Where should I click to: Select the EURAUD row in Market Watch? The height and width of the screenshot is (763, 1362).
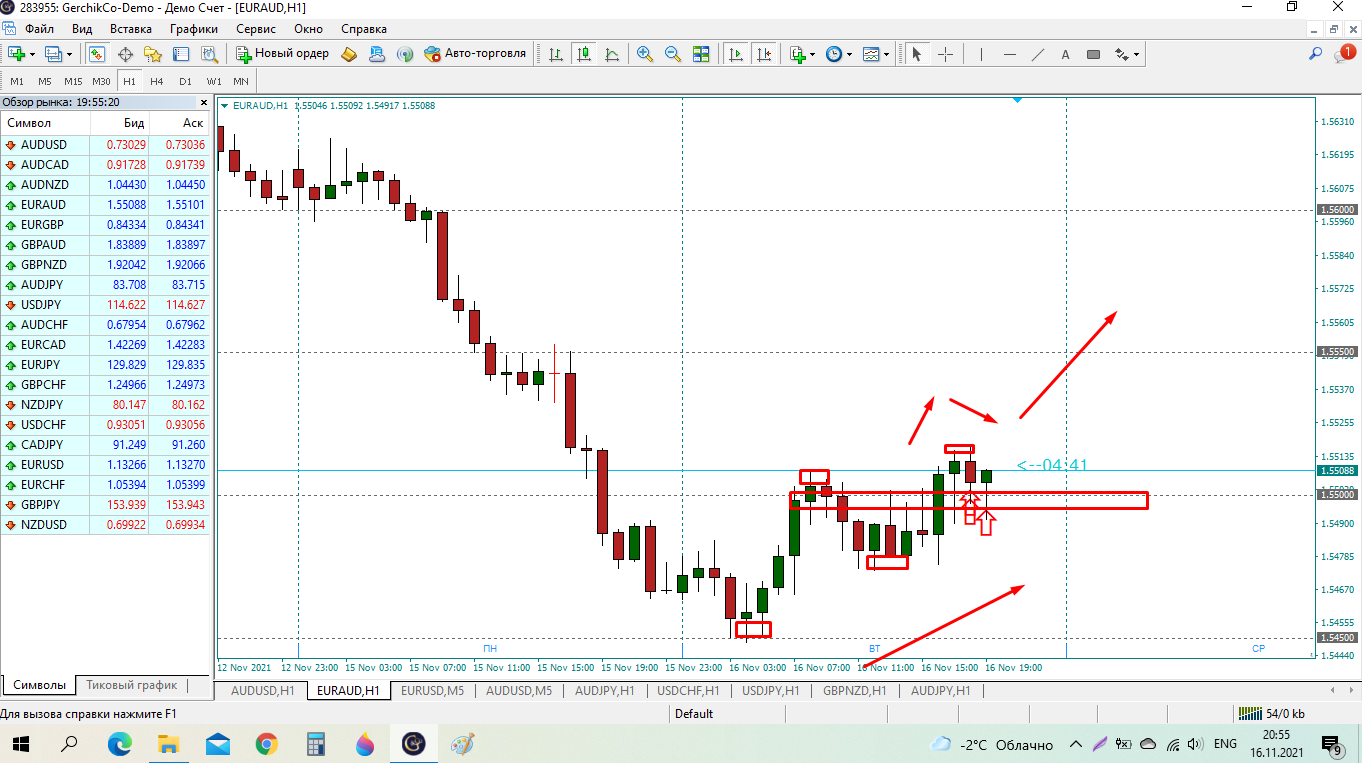(x=105, y=205)
